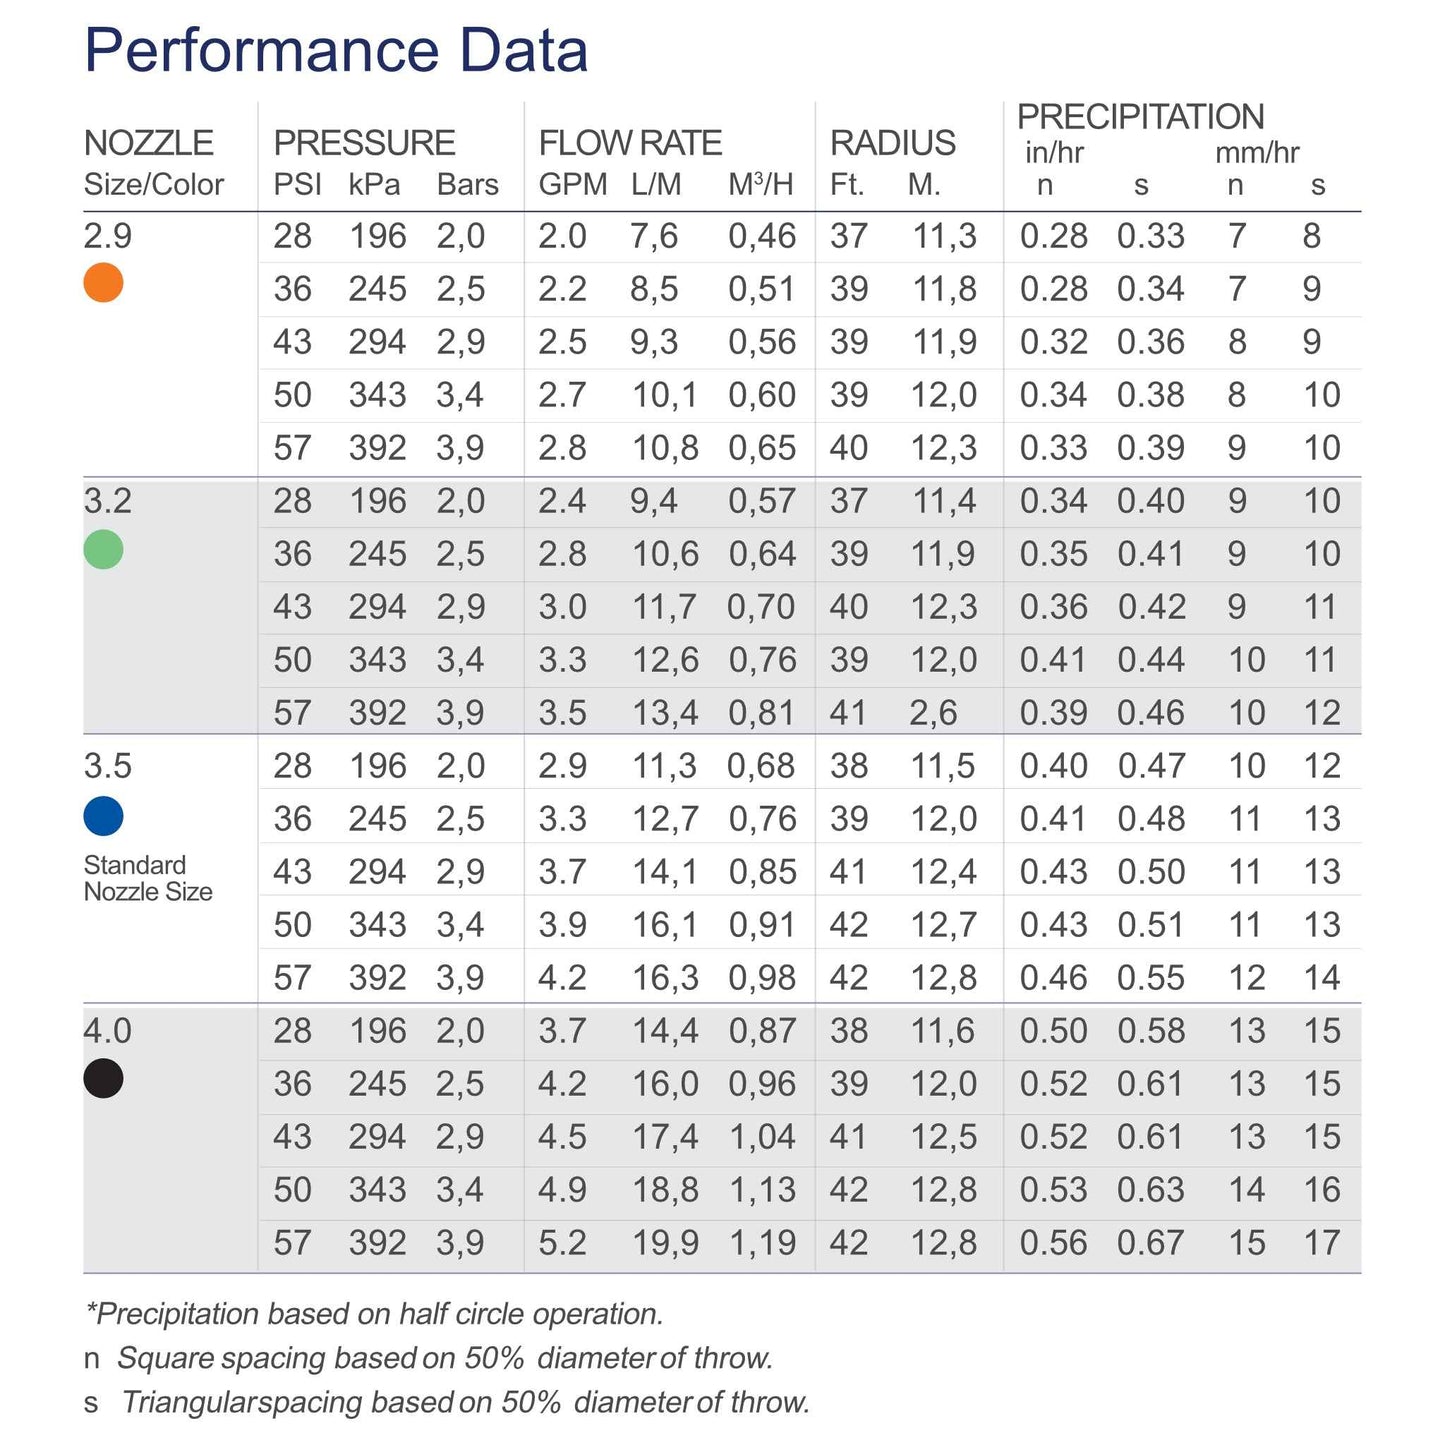Click the triangular spacing footnote
1445x1445 pixels.
click(x=447, y=1402)
